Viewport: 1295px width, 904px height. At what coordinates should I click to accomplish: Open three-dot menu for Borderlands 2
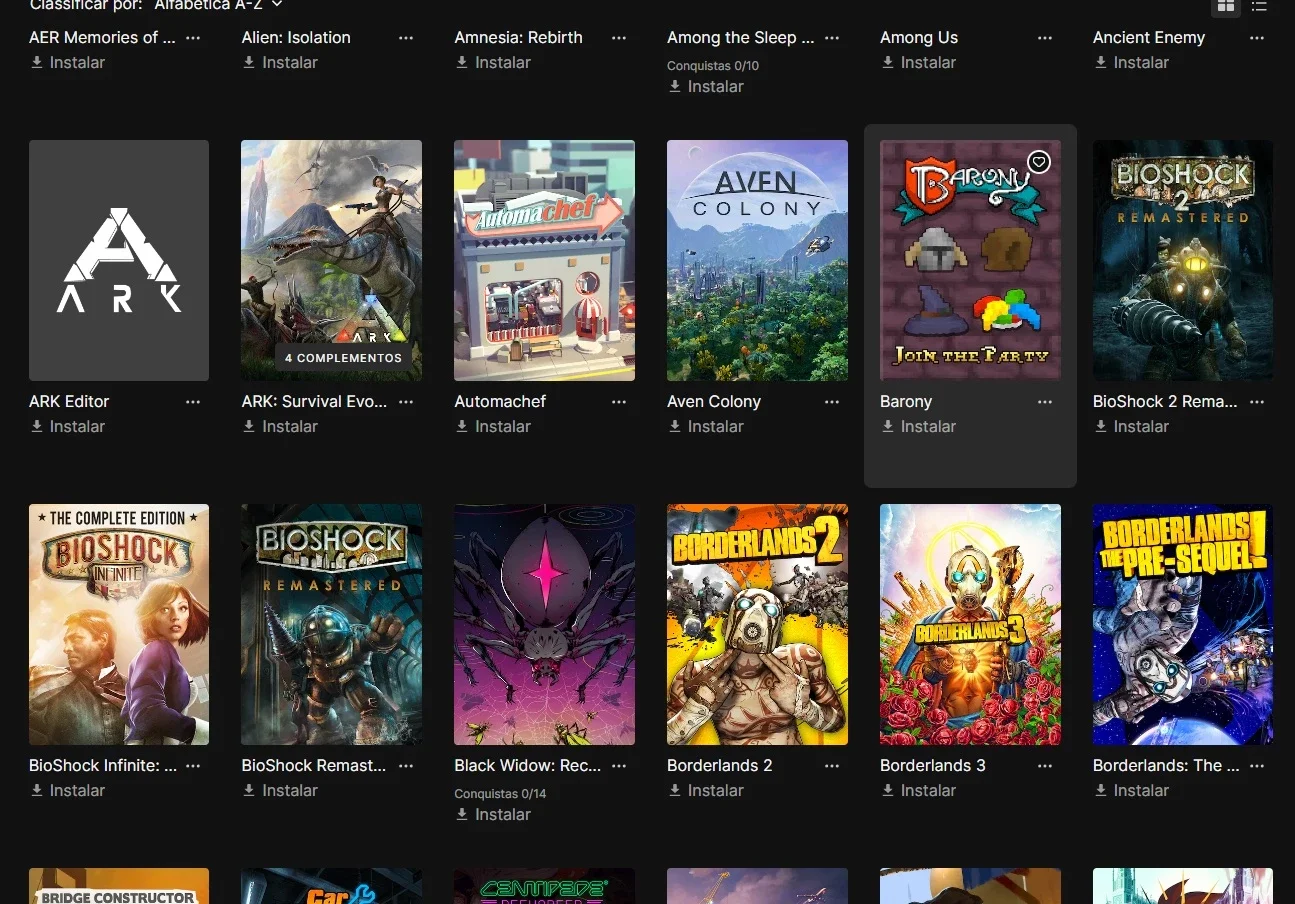pos(832,766)
